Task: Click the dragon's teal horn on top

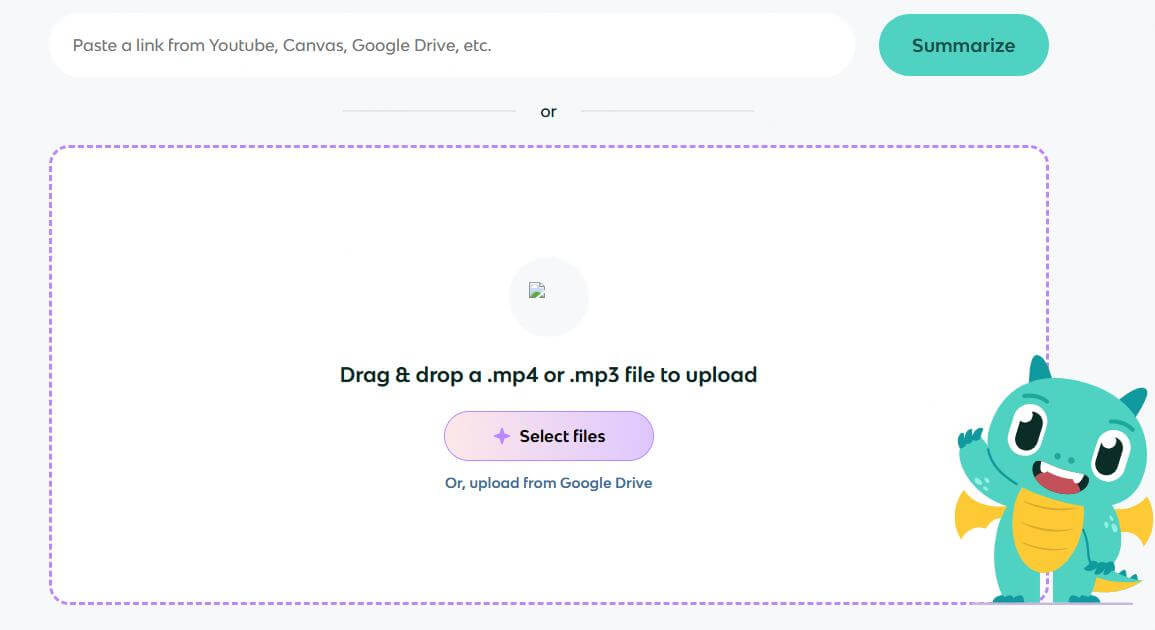Action: (x=1040, y=368)
